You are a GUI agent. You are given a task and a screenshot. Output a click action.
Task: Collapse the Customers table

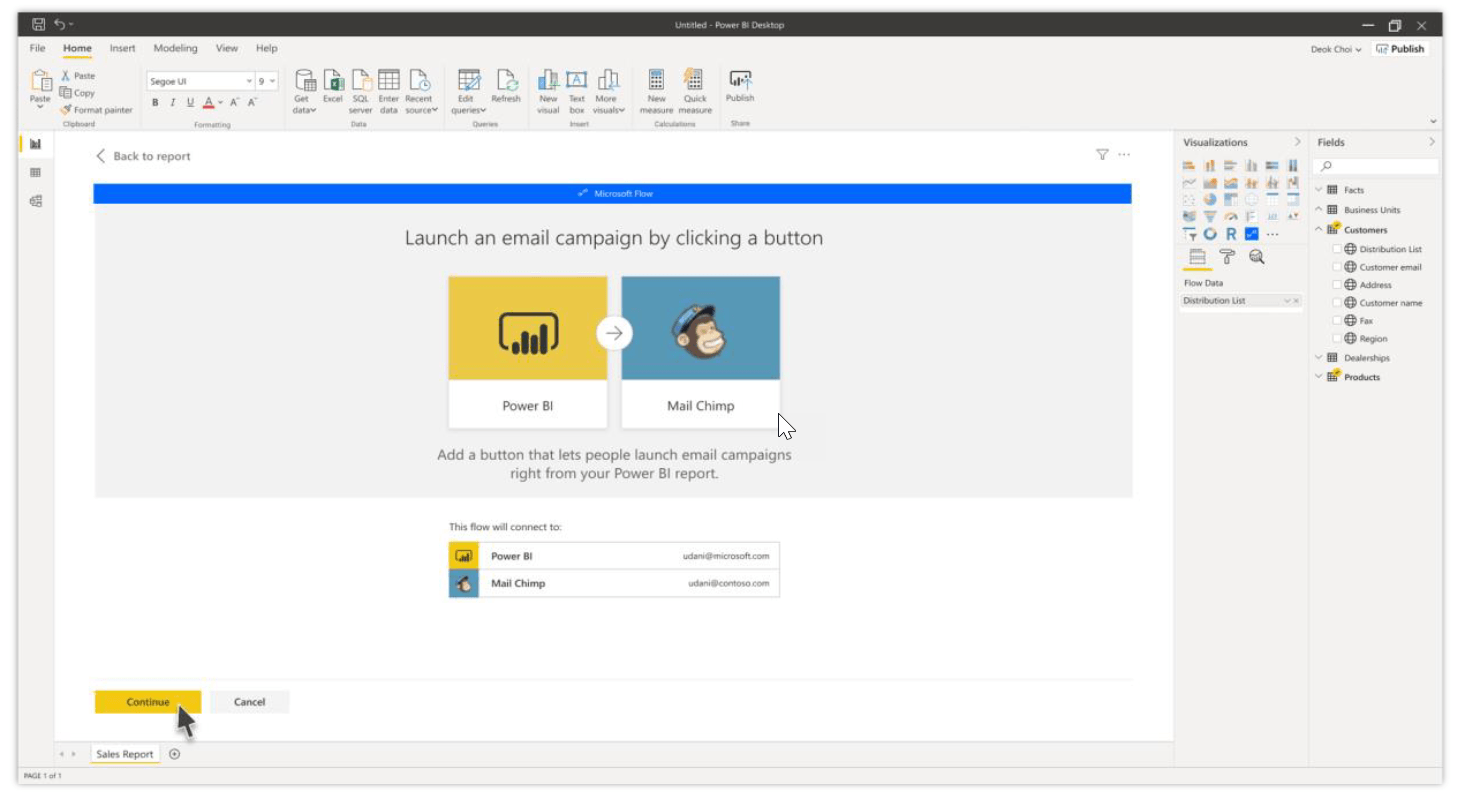(1320, 229)
